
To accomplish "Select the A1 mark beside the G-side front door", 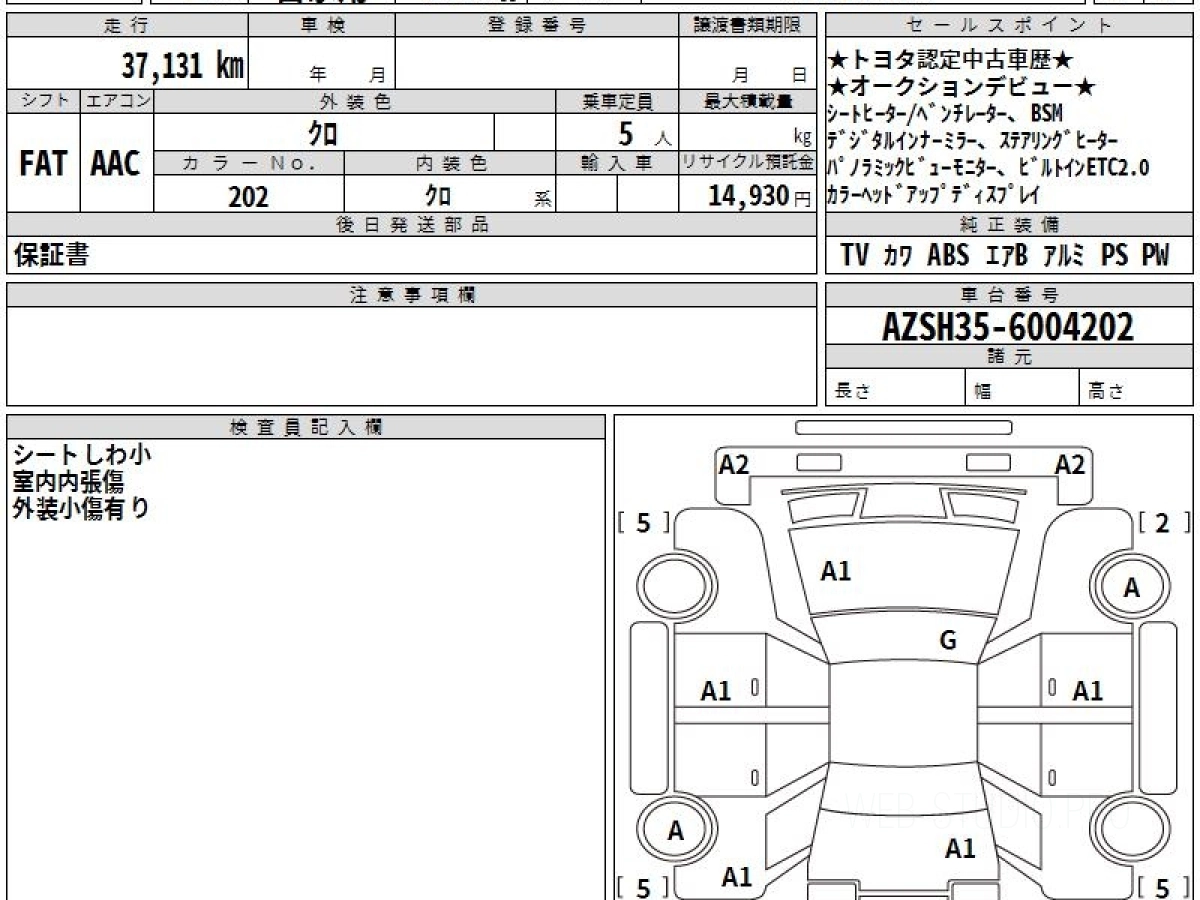I will coord(1087,690).
